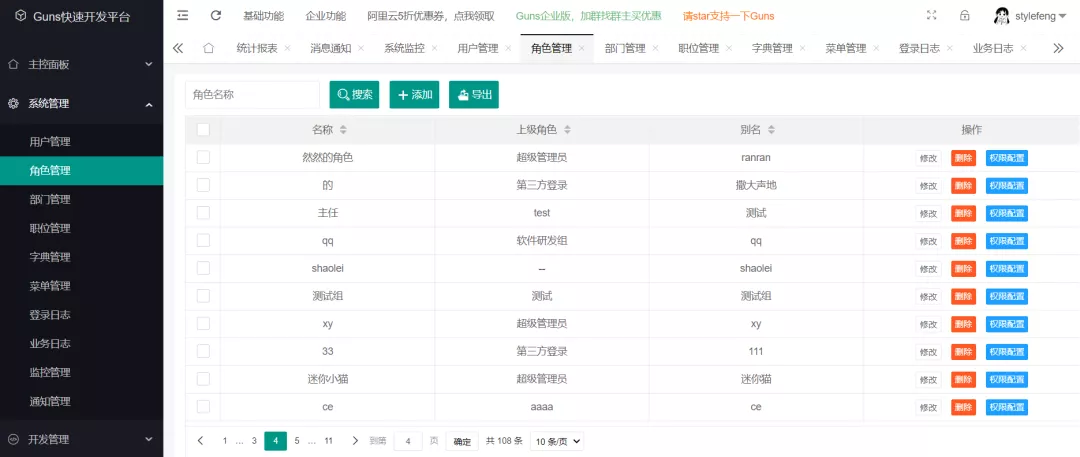Open 部门管理 in the sidebar
Image resolution: width=1080 pixels, height=457 pixels.
point(81,199)
